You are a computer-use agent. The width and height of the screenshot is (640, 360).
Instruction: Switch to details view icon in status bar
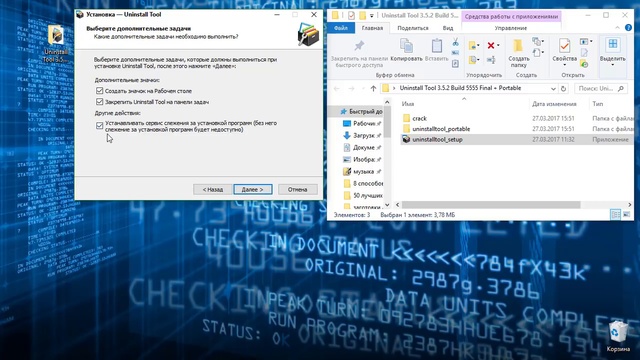[616, 215]
